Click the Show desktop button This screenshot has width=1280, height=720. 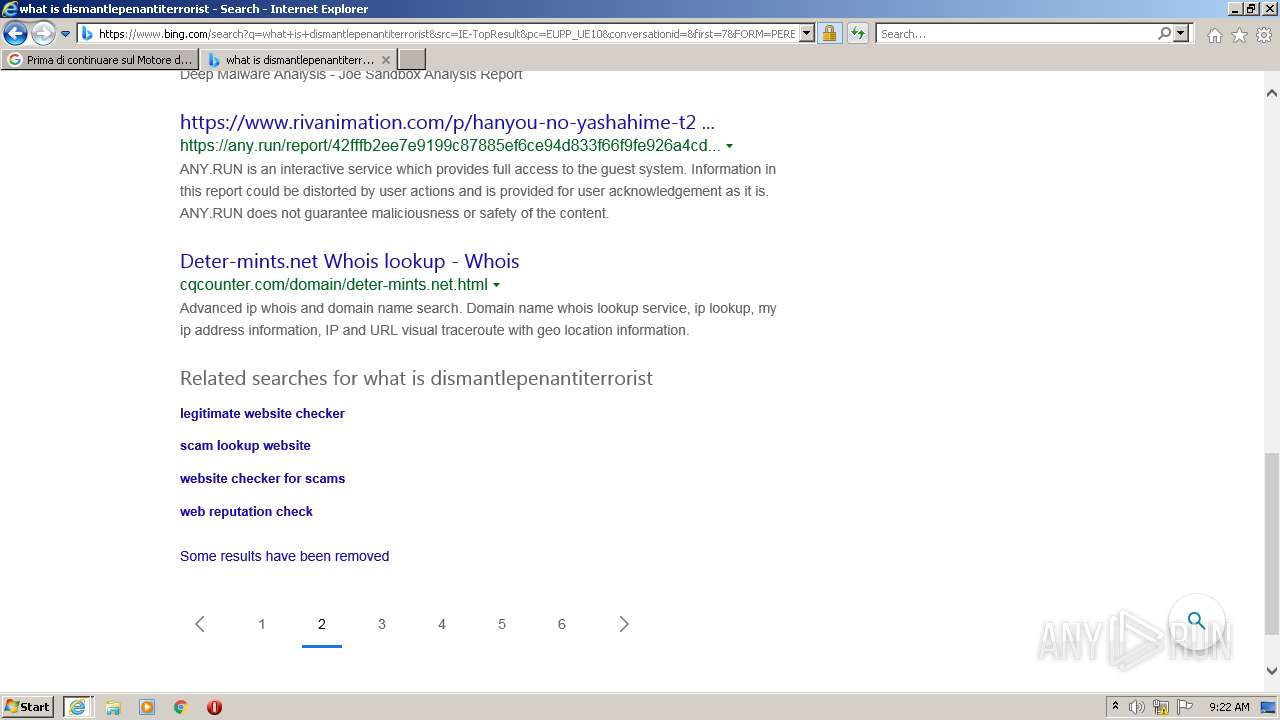(x=1269, y=707)
